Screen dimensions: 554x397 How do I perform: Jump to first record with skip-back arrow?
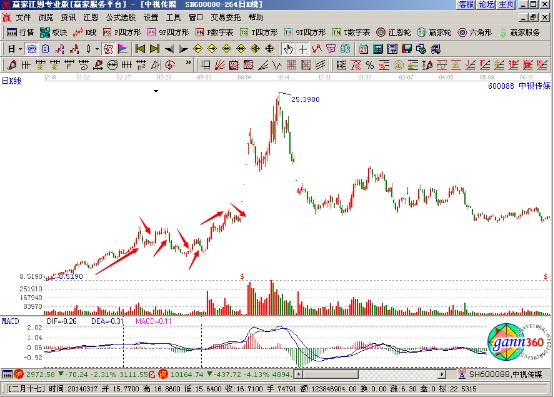coord(140,49)
